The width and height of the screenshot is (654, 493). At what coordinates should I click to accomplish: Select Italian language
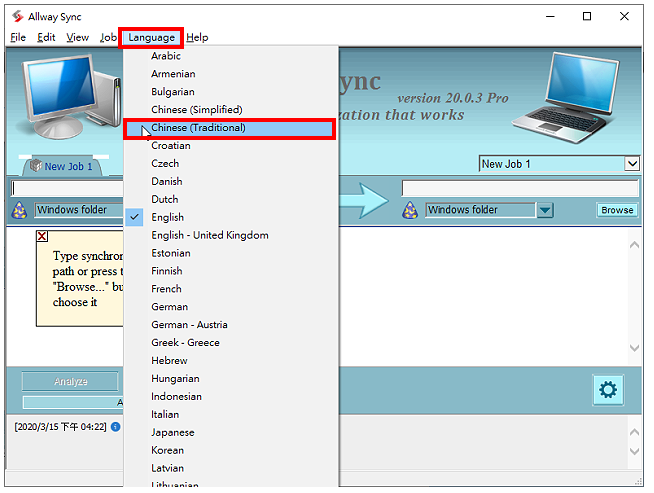pyautogui.click(x=231, y=415)
